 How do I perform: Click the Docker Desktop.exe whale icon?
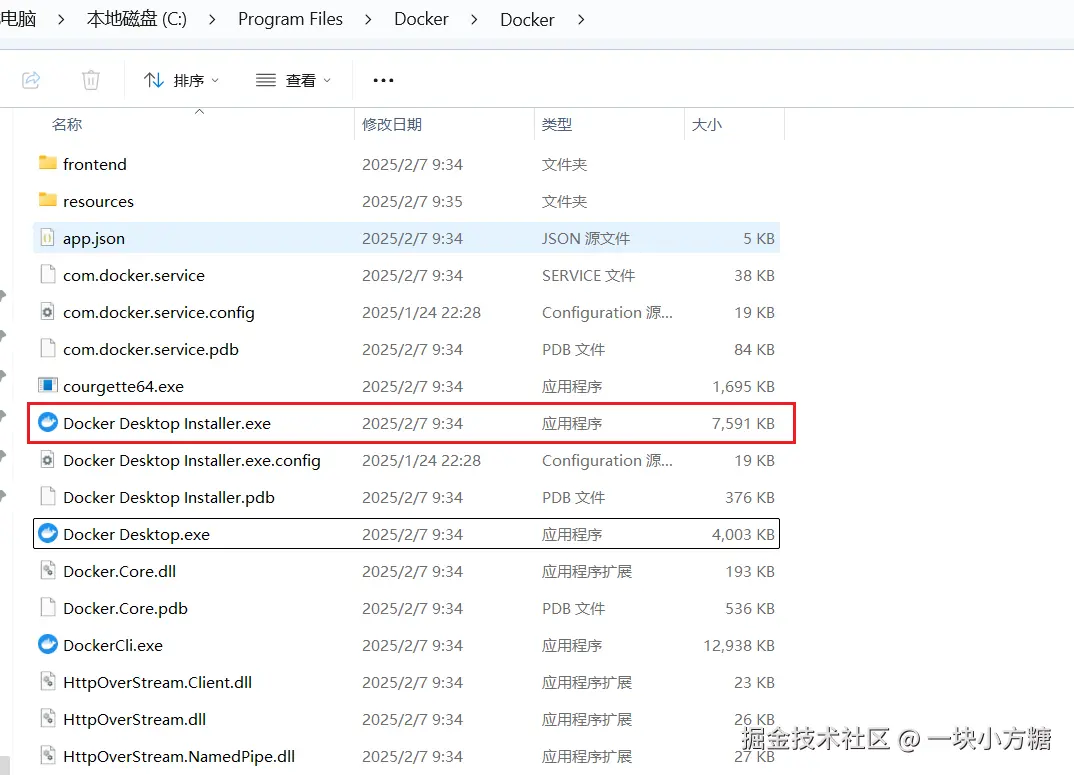[47, 534]
